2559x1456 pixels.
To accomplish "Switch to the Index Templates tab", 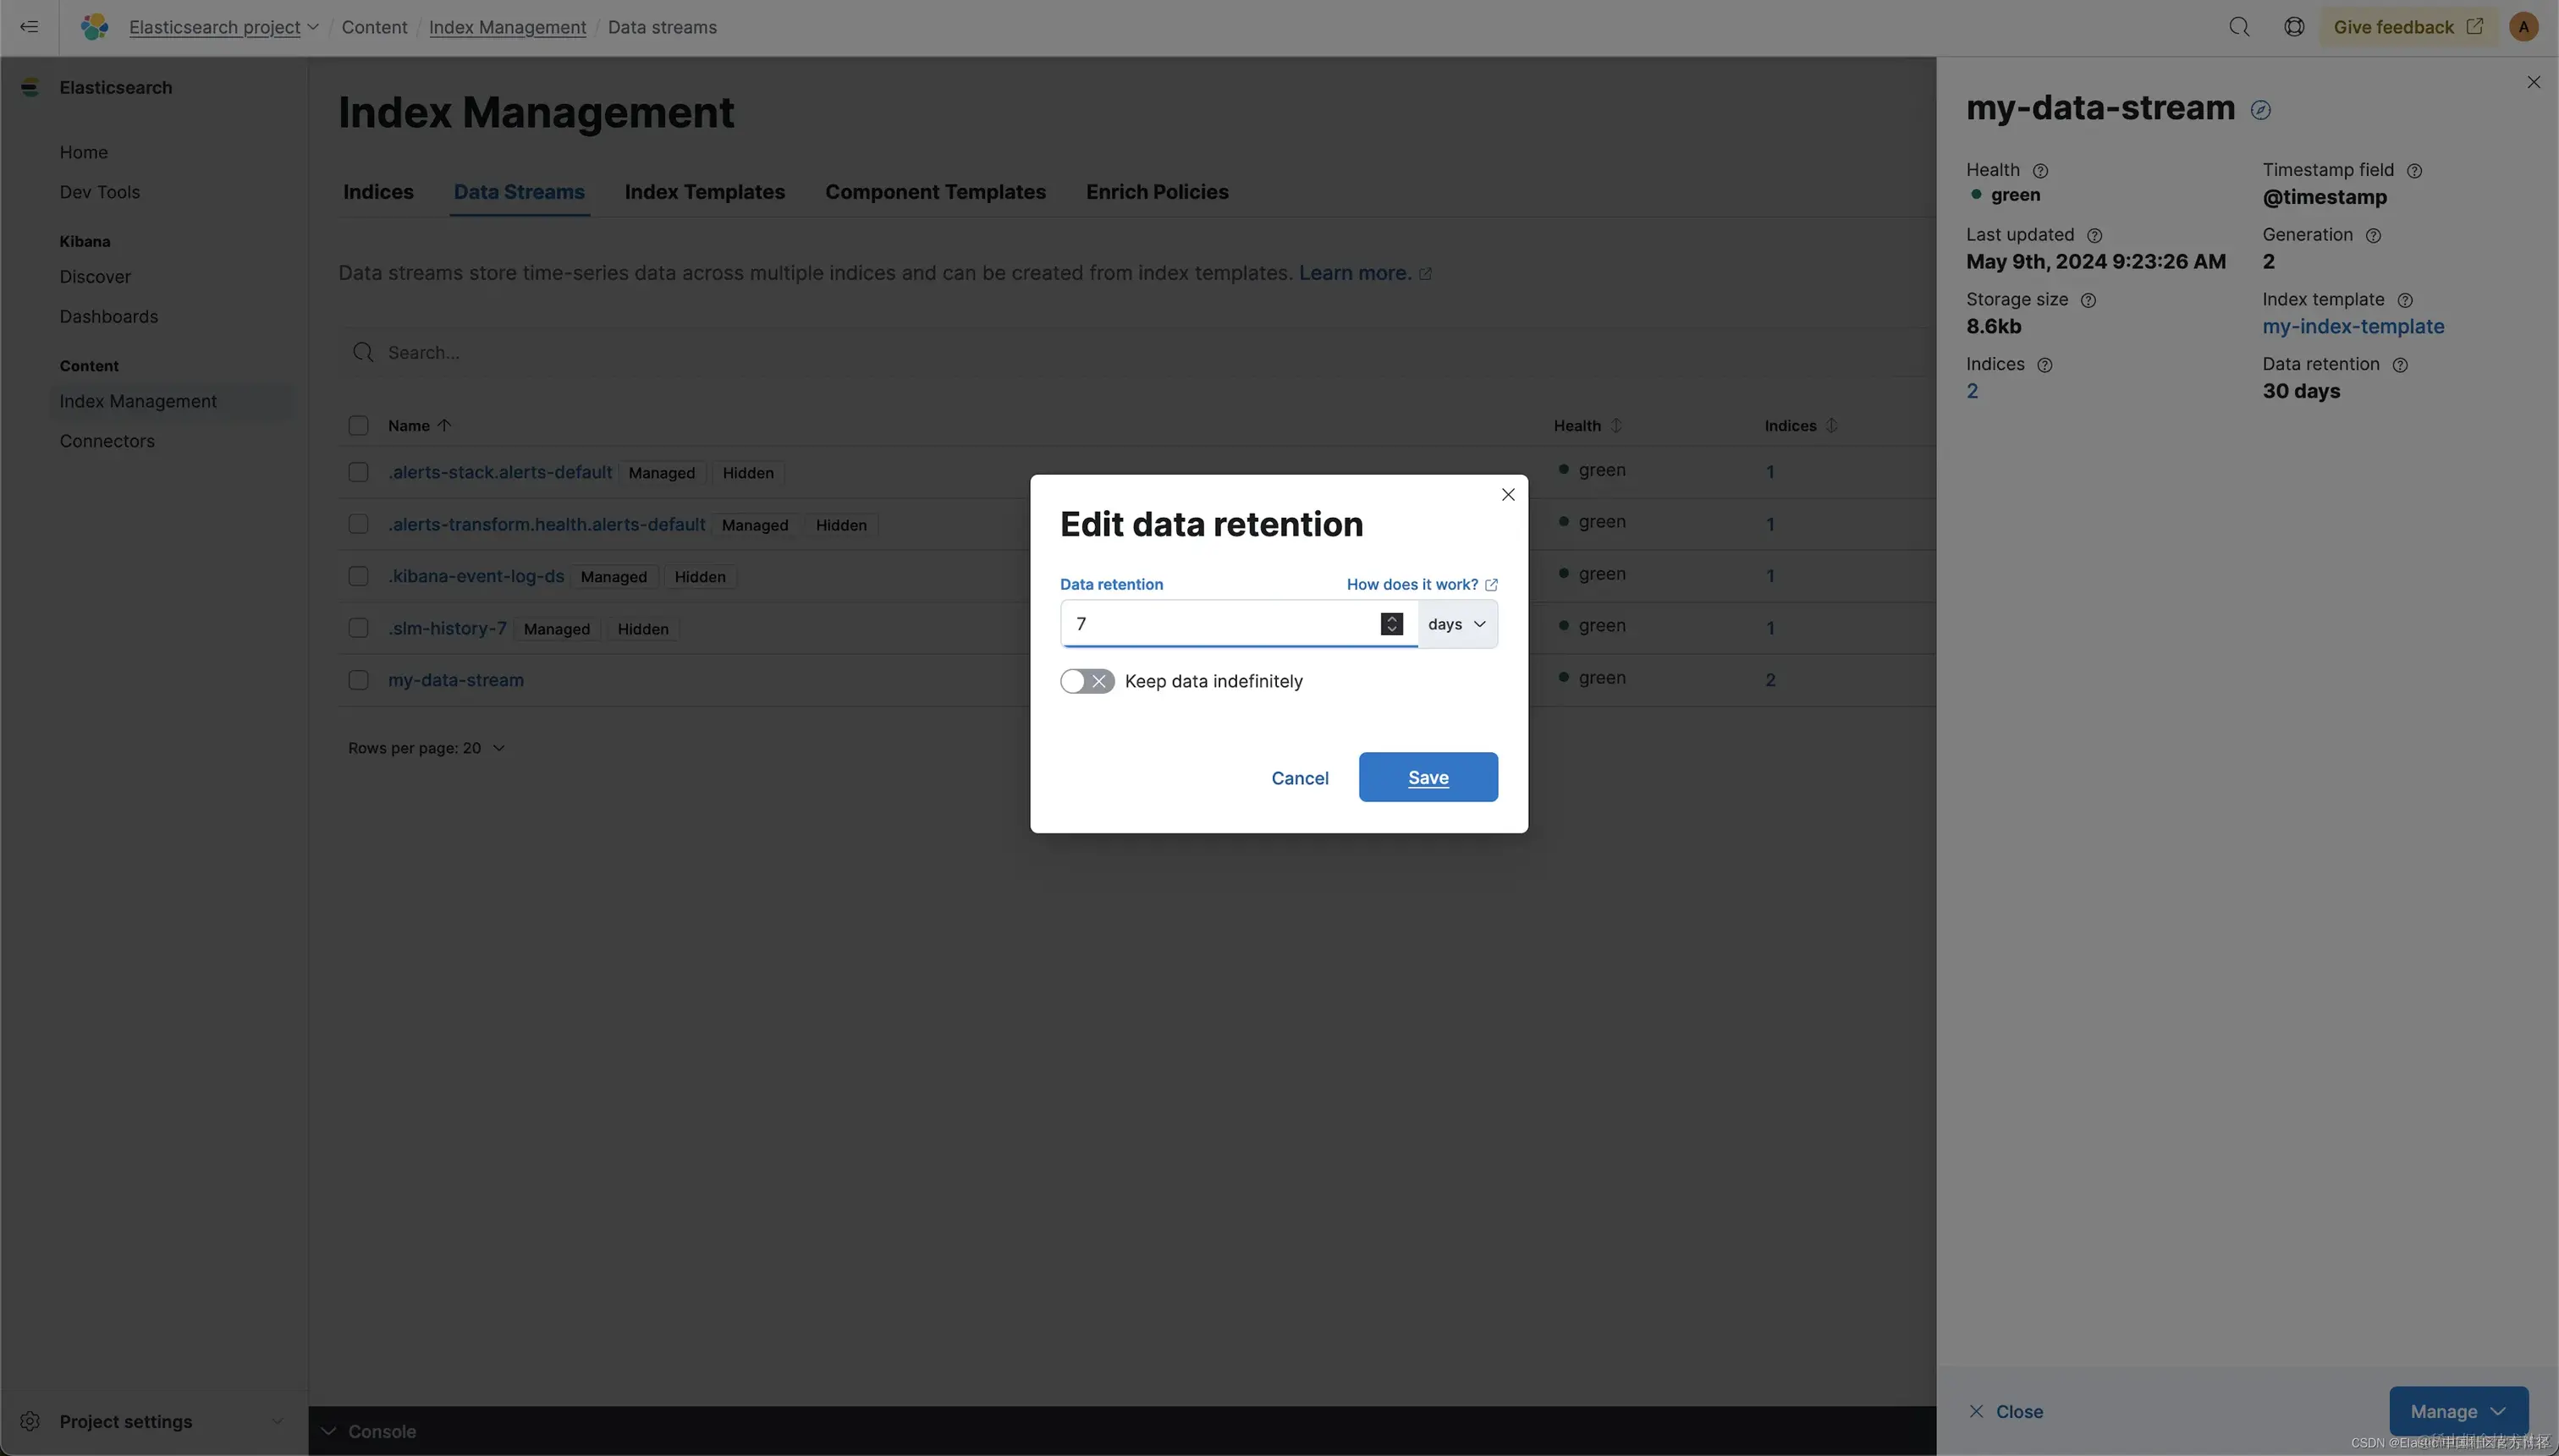I will point(704,192).
